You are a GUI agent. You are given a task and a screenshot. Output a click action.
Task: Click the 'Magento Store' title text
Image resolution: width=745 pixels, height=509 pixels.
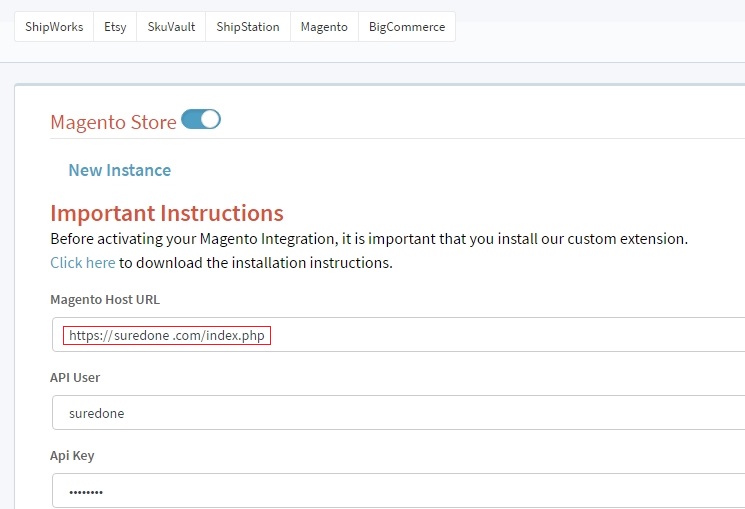point(113,122)
